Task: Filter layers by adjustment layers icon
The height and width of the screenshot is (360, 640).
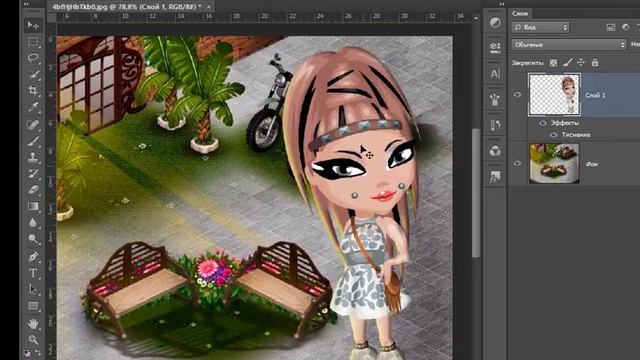Action: (626, 27)
